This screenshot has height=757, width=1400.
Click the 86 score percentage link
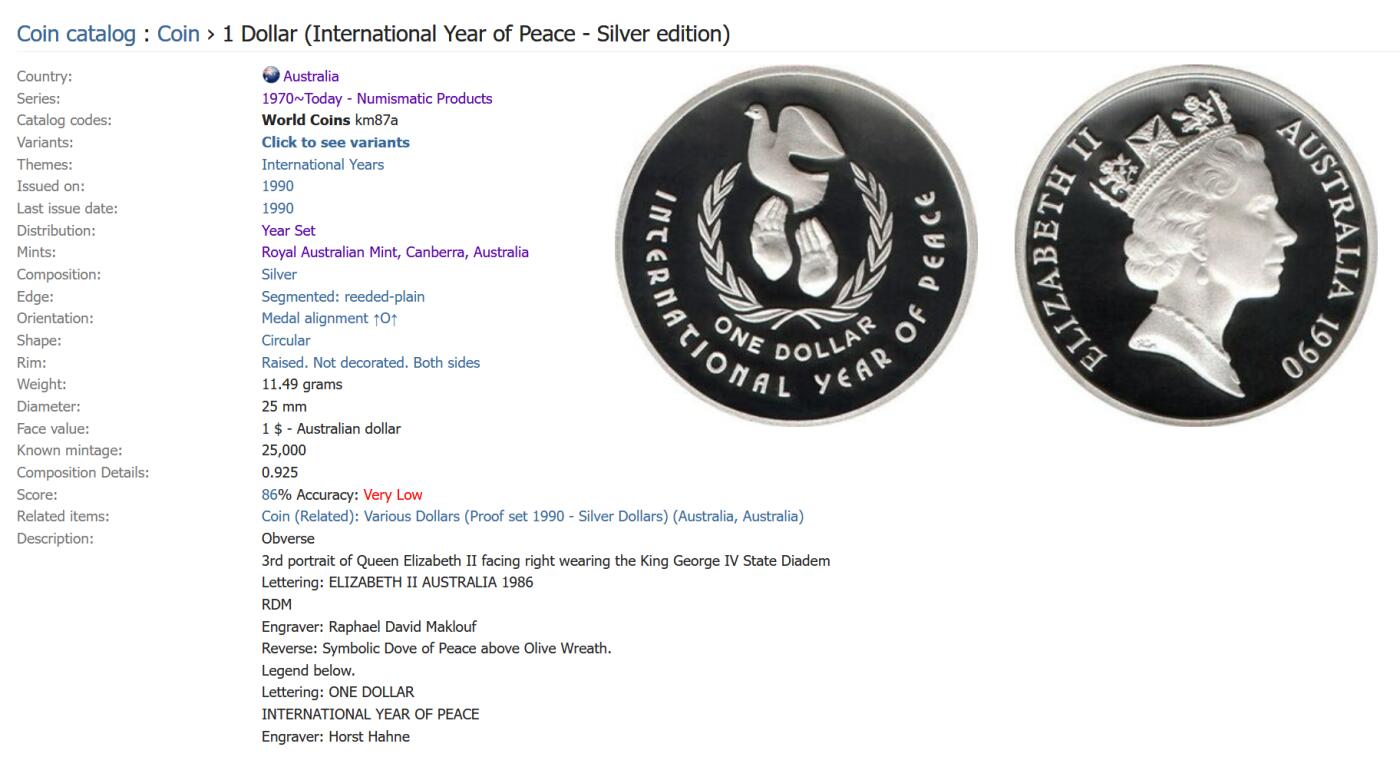(270, 494)
